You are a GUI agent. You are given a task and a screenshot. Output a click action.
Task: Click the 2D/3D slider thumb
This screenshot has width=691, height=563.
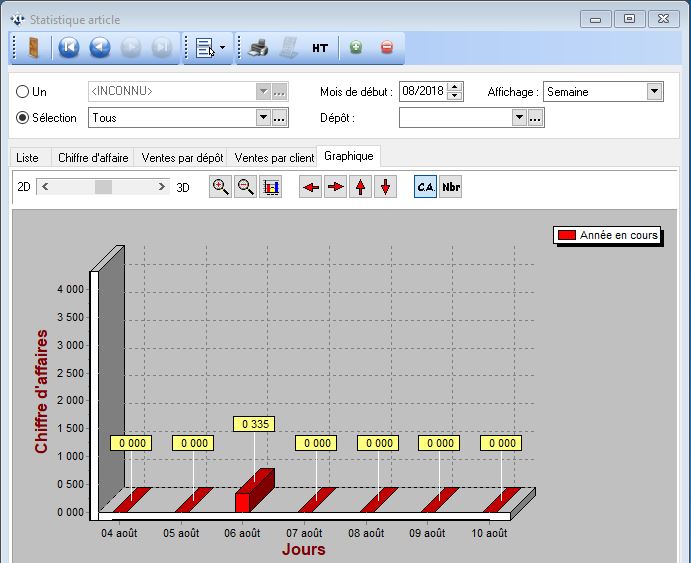[x=103, y=187]
